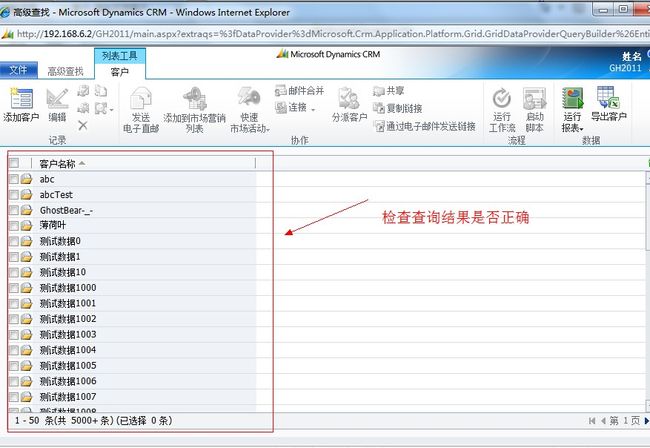The image size is (650, 448).
Task: Click the 运行工作流 (run workflow) icon
Action: tap(502, 98)
